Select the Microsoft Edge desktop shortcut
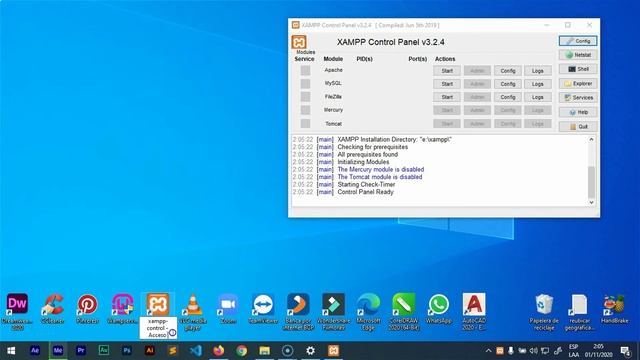The height and width of the screenshot is (360, 640). pyautogui.click(x=369, y=311)
